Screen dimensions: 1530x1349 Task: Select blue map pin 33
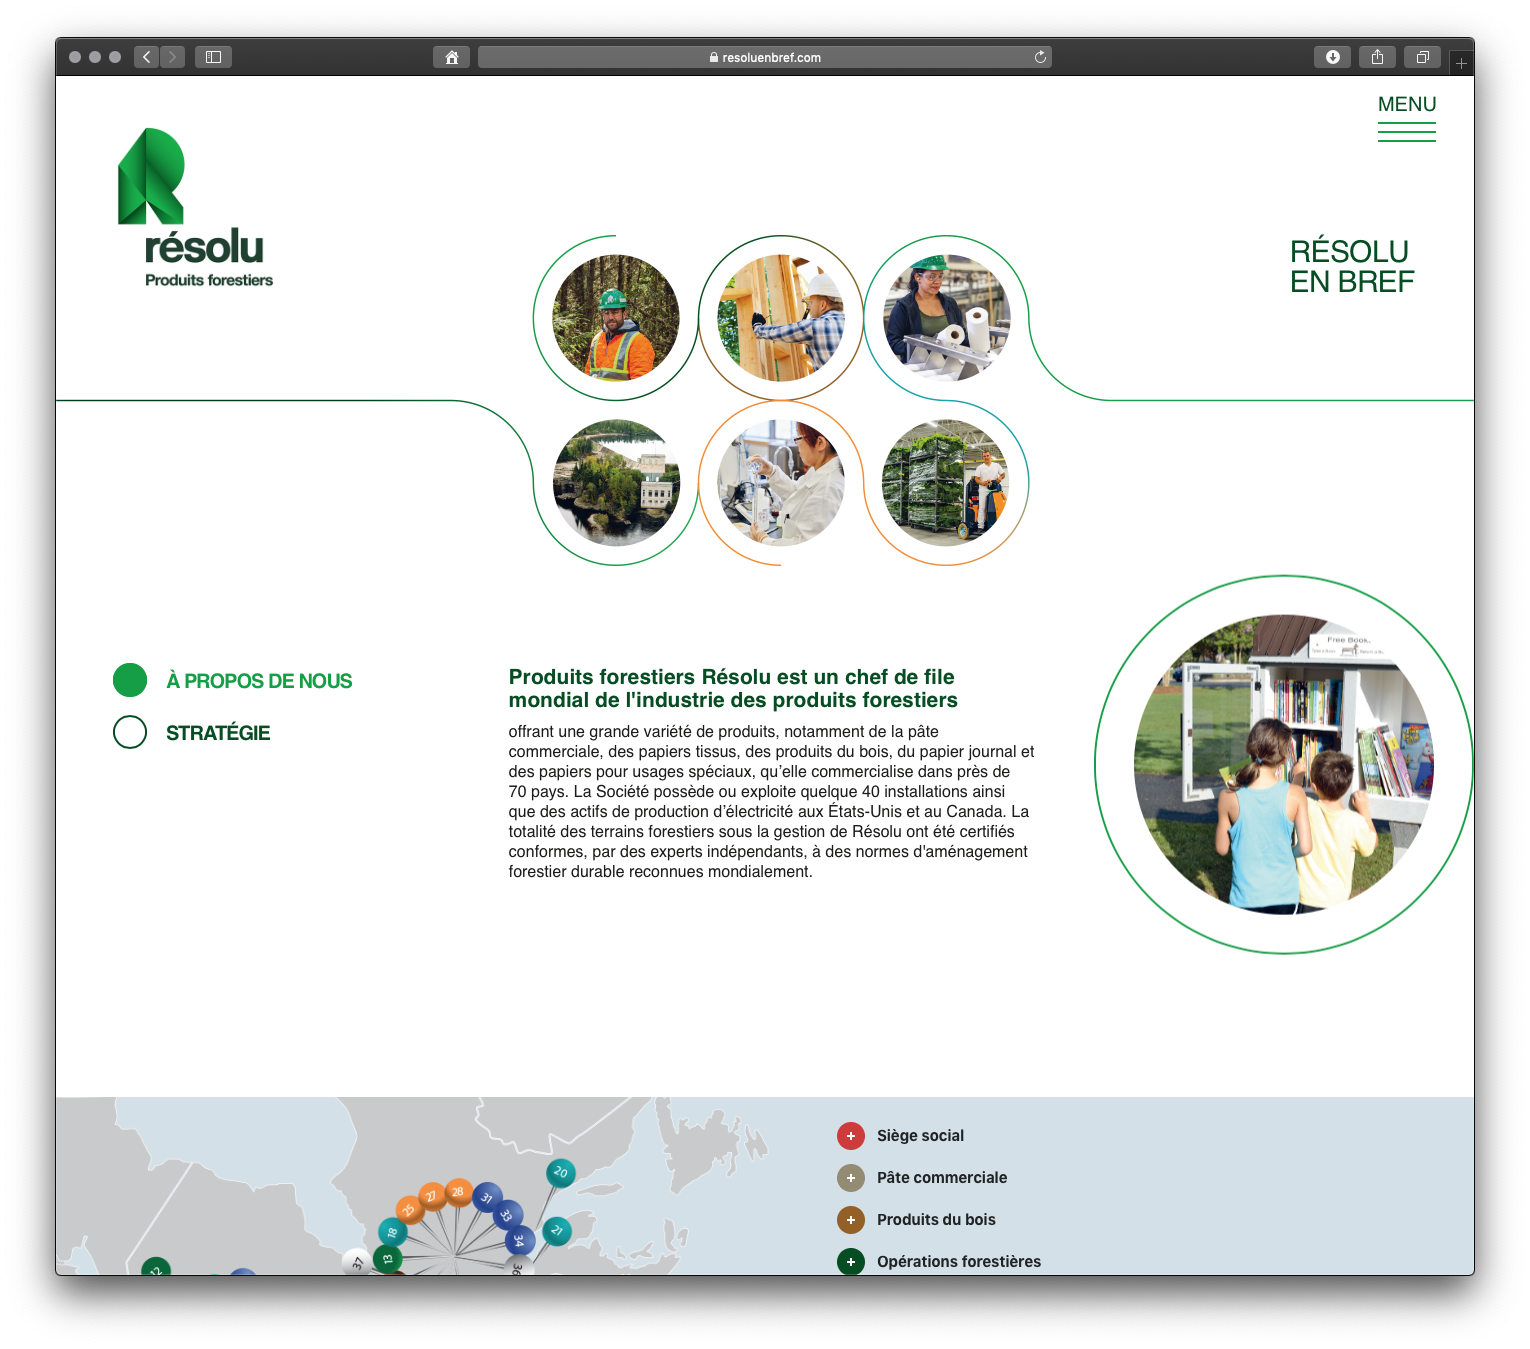click(508, 1215)
